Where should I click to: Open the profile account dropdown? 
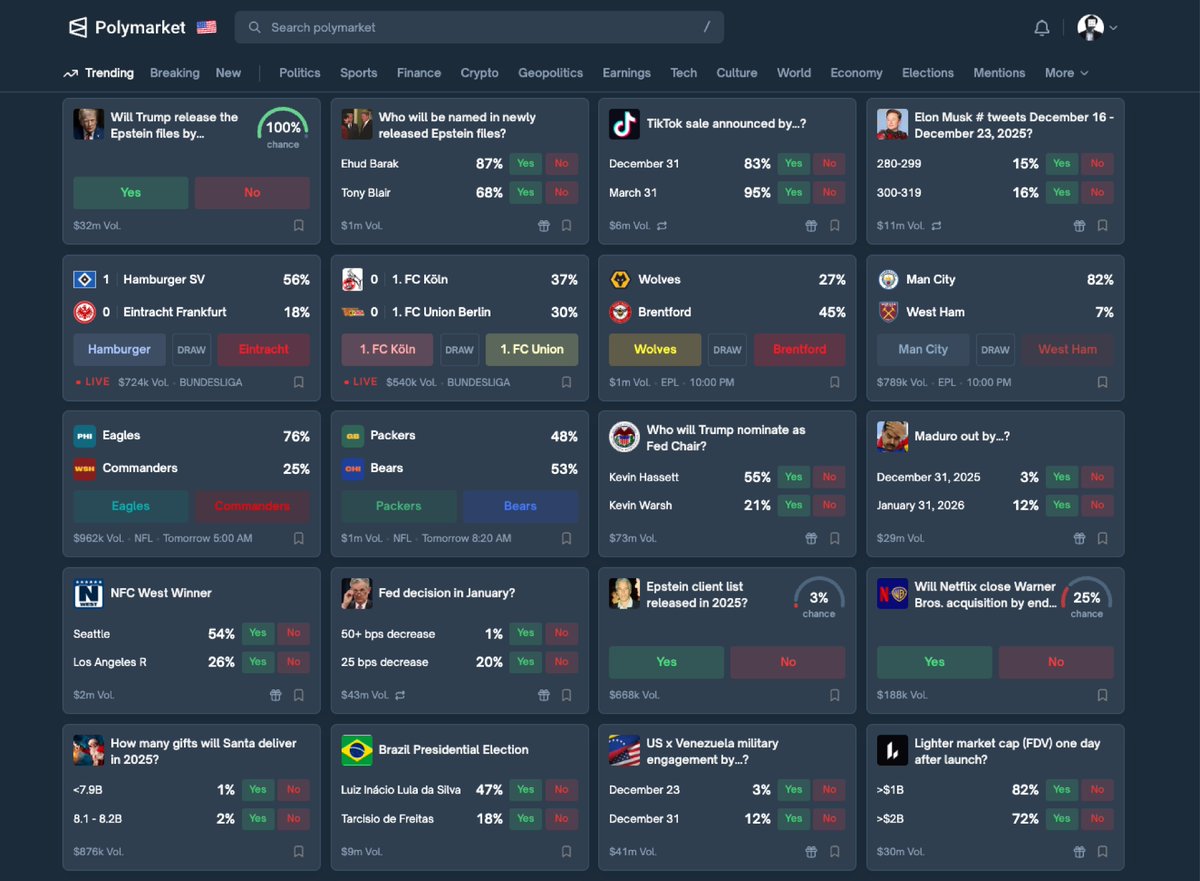(1089, 27)
